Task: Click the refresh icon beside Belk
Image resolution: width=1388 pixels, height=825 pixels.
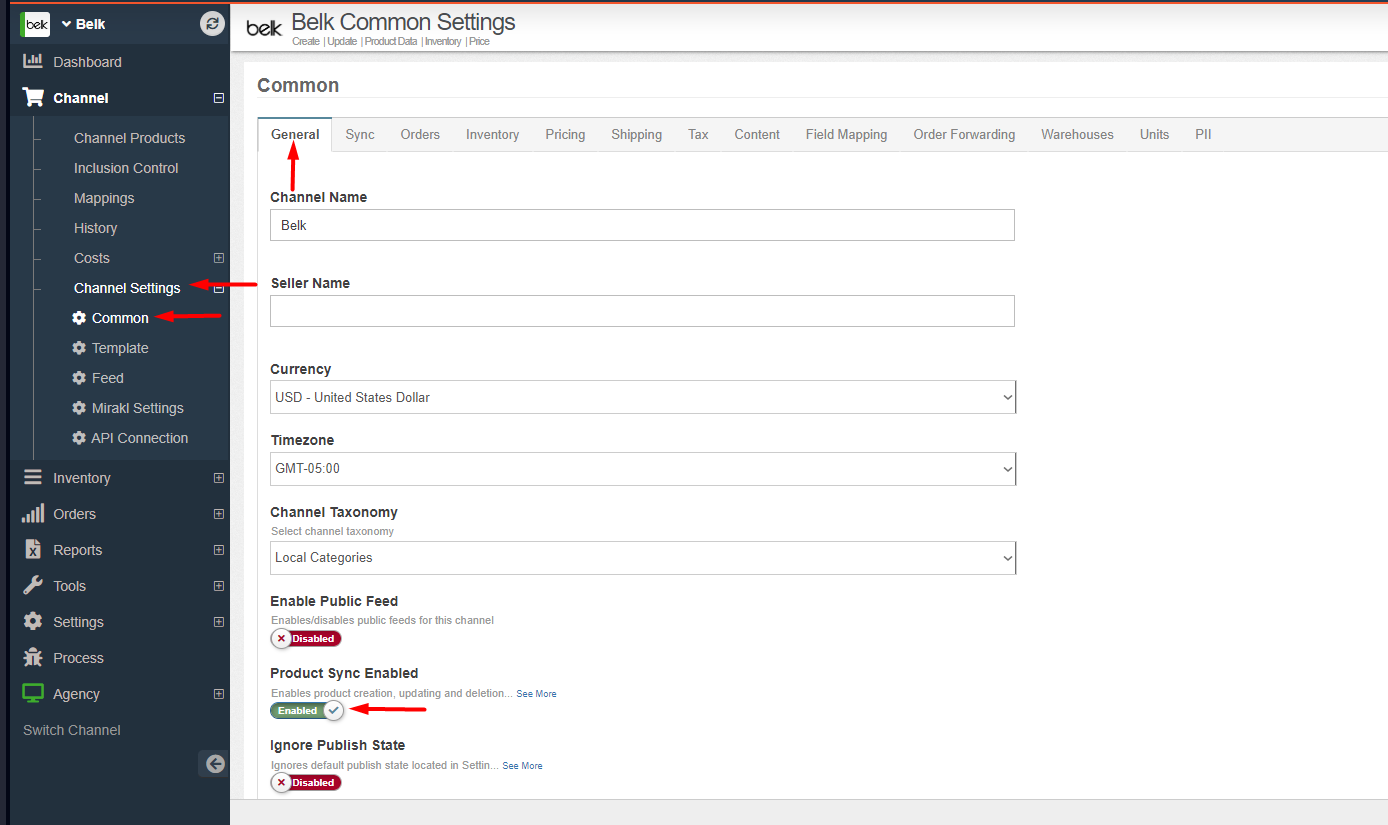Action: point(212,24)
